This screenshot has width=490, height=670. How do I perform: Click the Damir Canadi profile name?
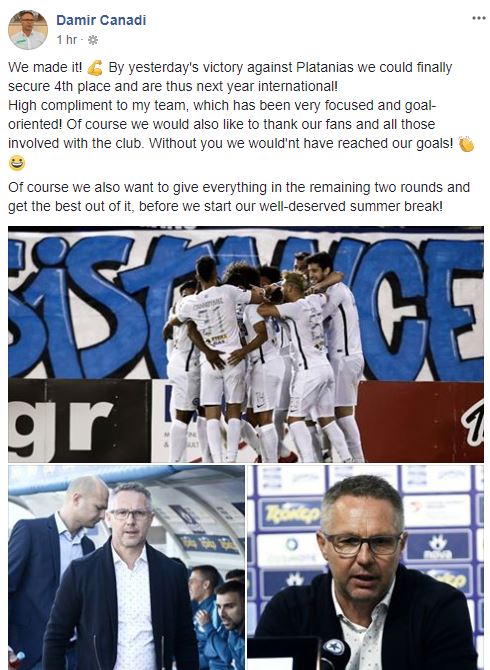(x=101, y=20)
